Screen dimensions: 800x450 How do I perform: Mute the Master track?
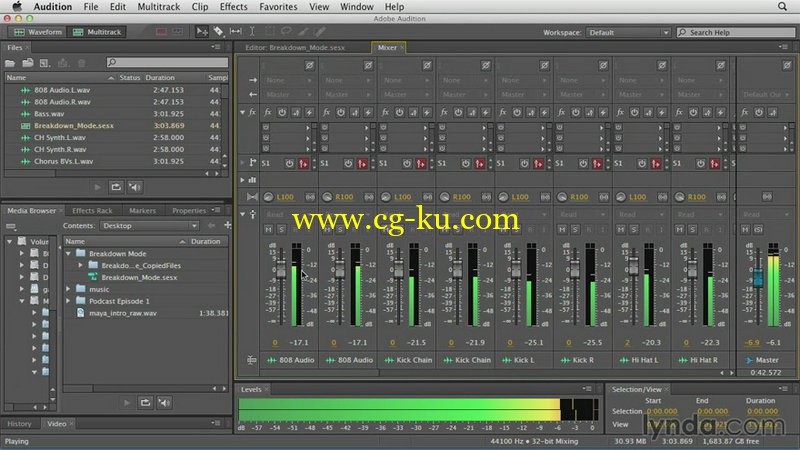745,230
